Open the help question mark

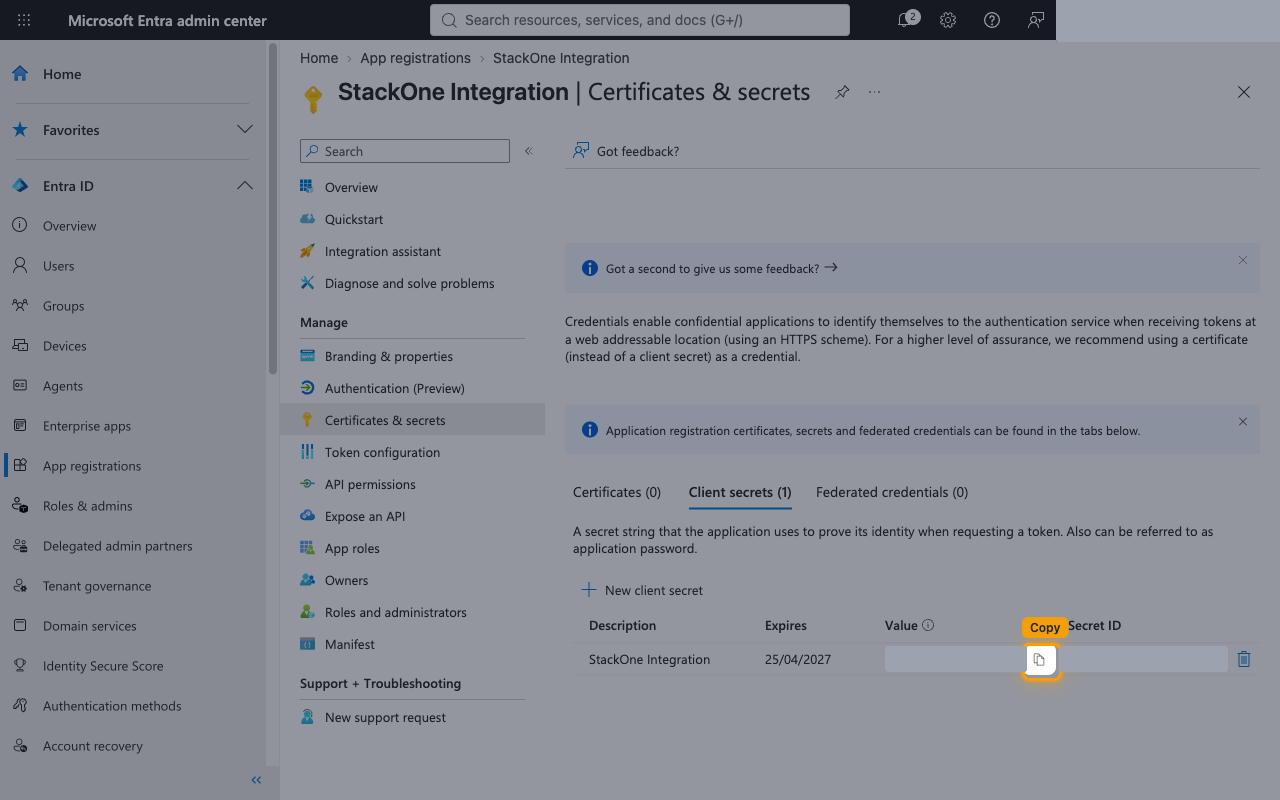(992, 20)
